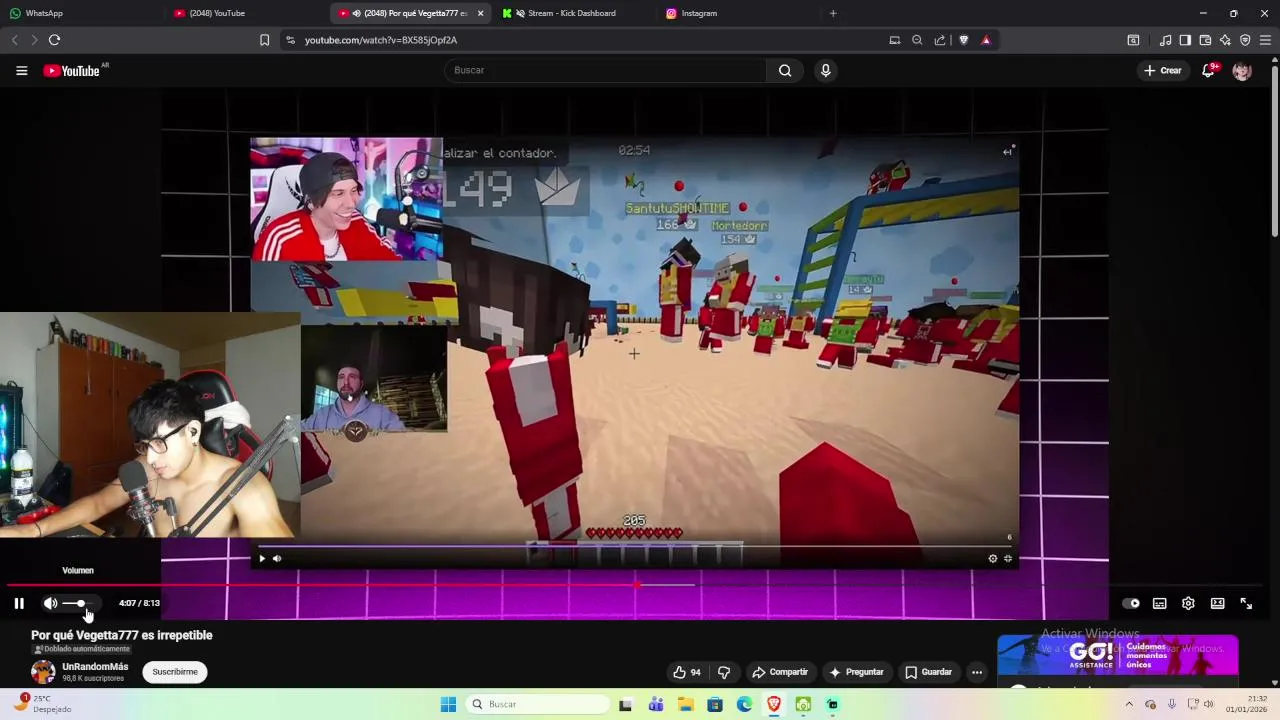
Task: Pause the video
Action: (19, 603)
